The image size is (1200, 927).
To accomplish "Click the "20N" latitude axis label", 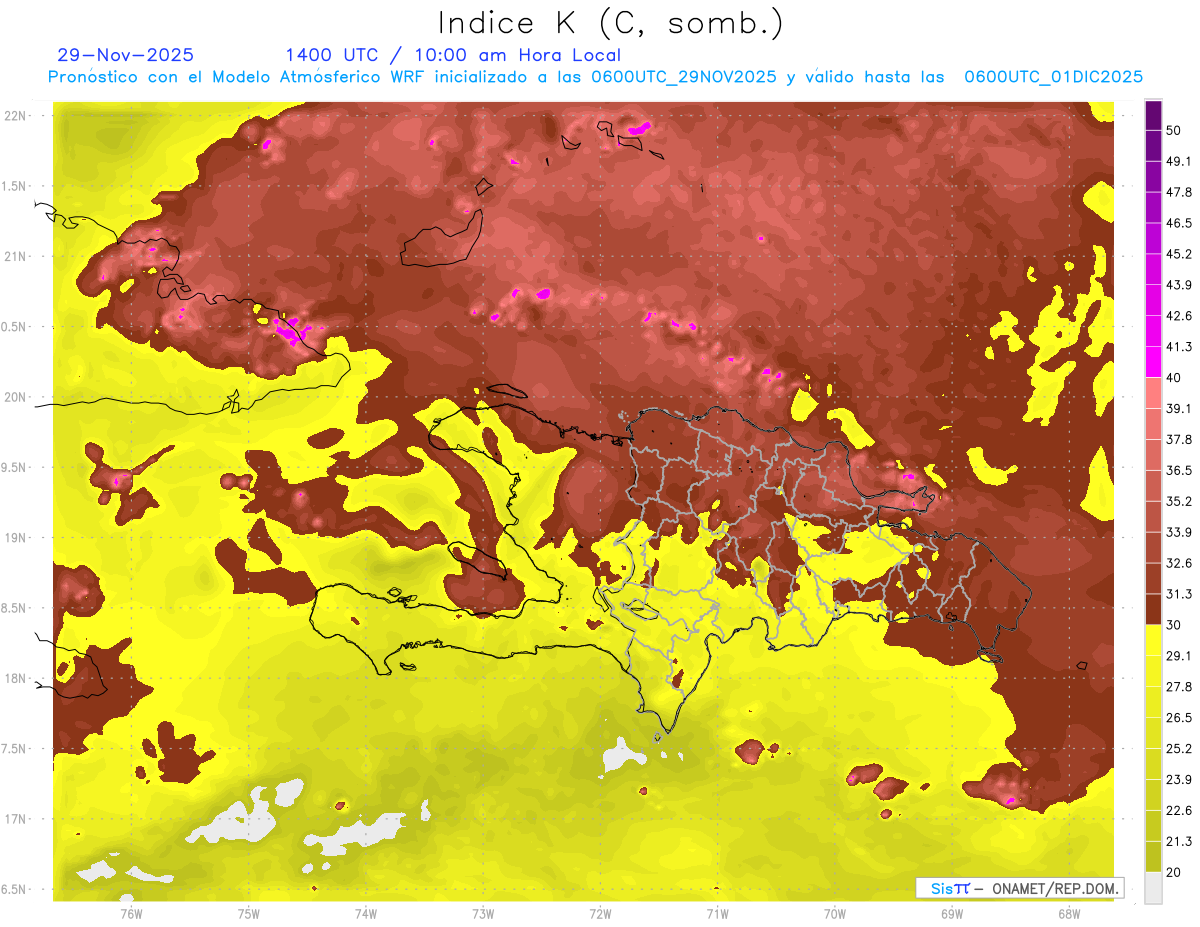I will tap(15, 397).
